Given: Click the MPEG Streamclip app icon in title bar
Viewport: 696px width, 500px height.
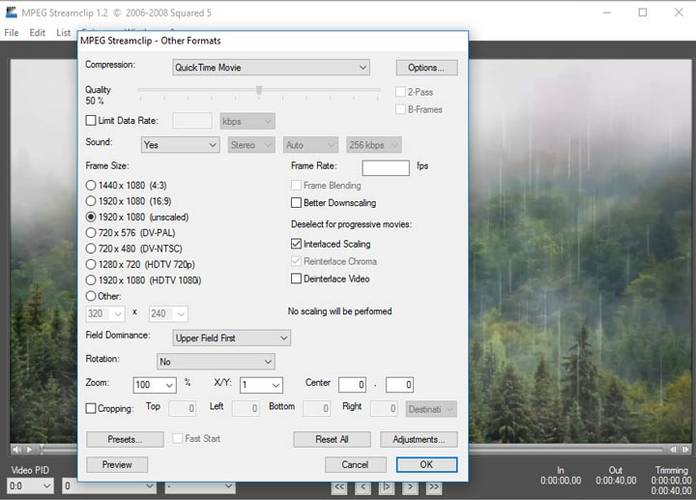Looking at the screenshot, I should (x=11, y=12).
